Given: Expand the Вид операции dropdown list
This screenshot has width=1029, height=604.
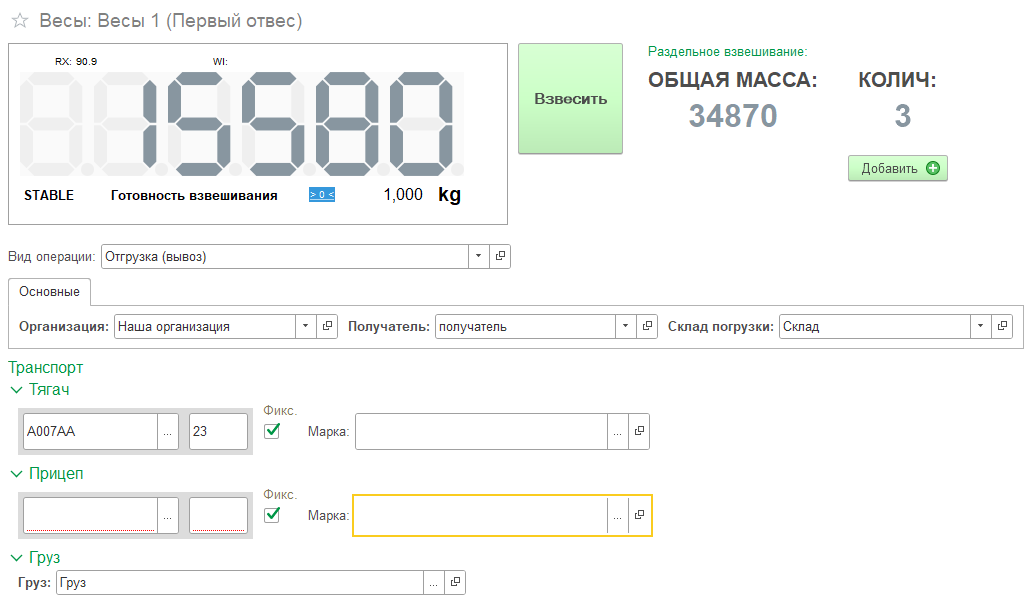Looking at the screenshot, I should click(x=478, y=257).
